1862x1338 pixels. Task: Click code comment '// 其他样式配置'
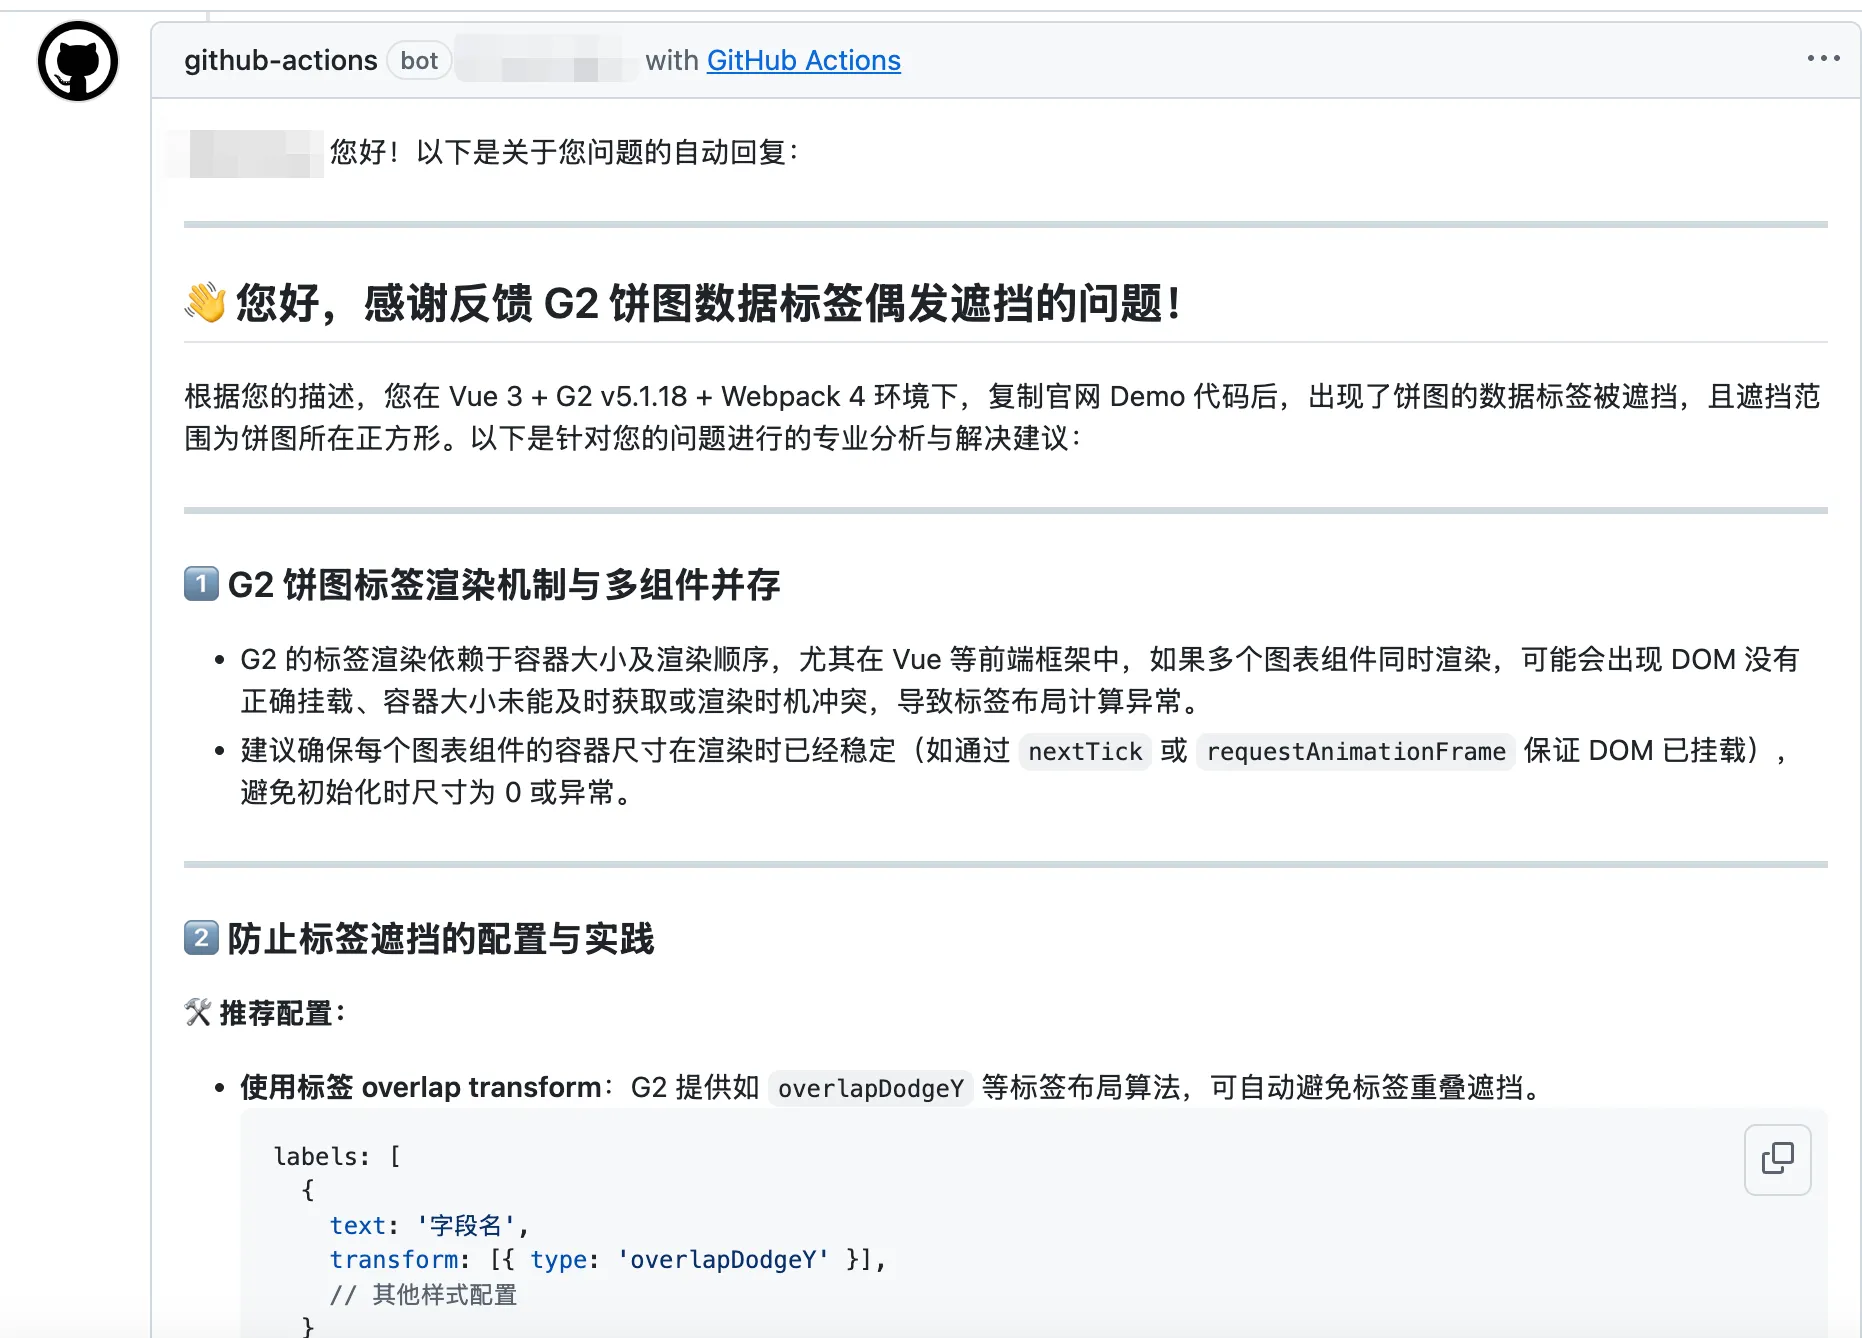424,1295
